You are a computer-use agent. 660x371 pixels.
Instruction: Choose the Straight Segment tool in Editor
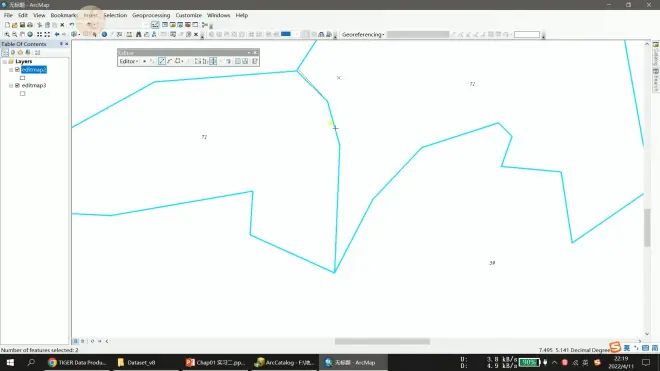[x=162, y=61]
